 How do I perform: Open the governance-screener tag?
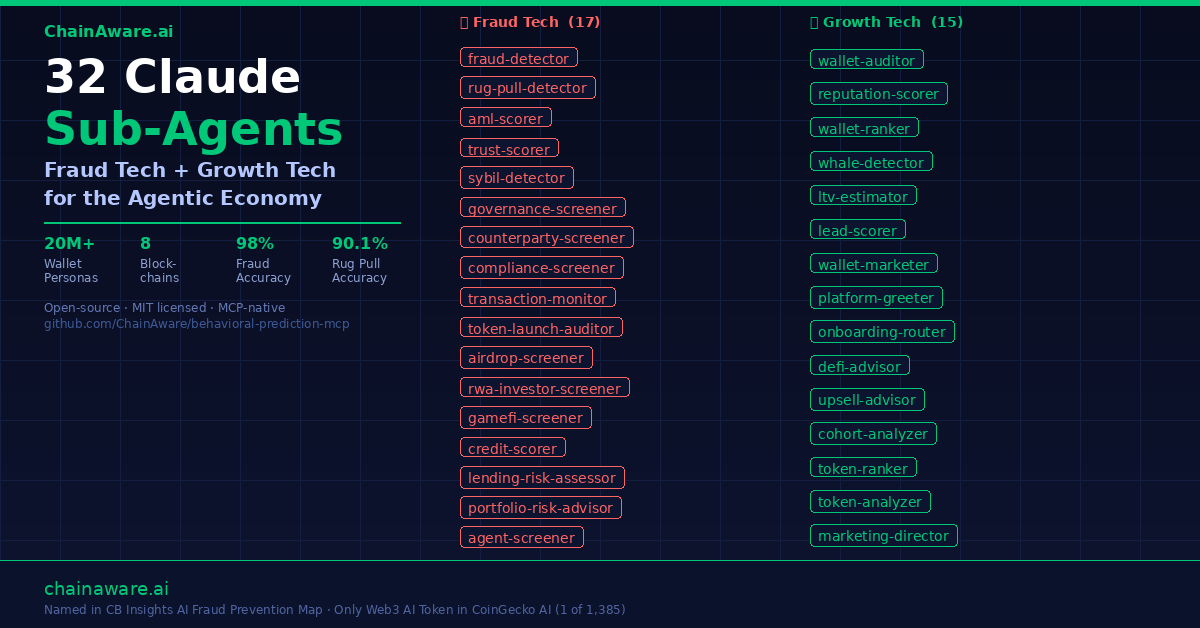click(x=543, y=208)
